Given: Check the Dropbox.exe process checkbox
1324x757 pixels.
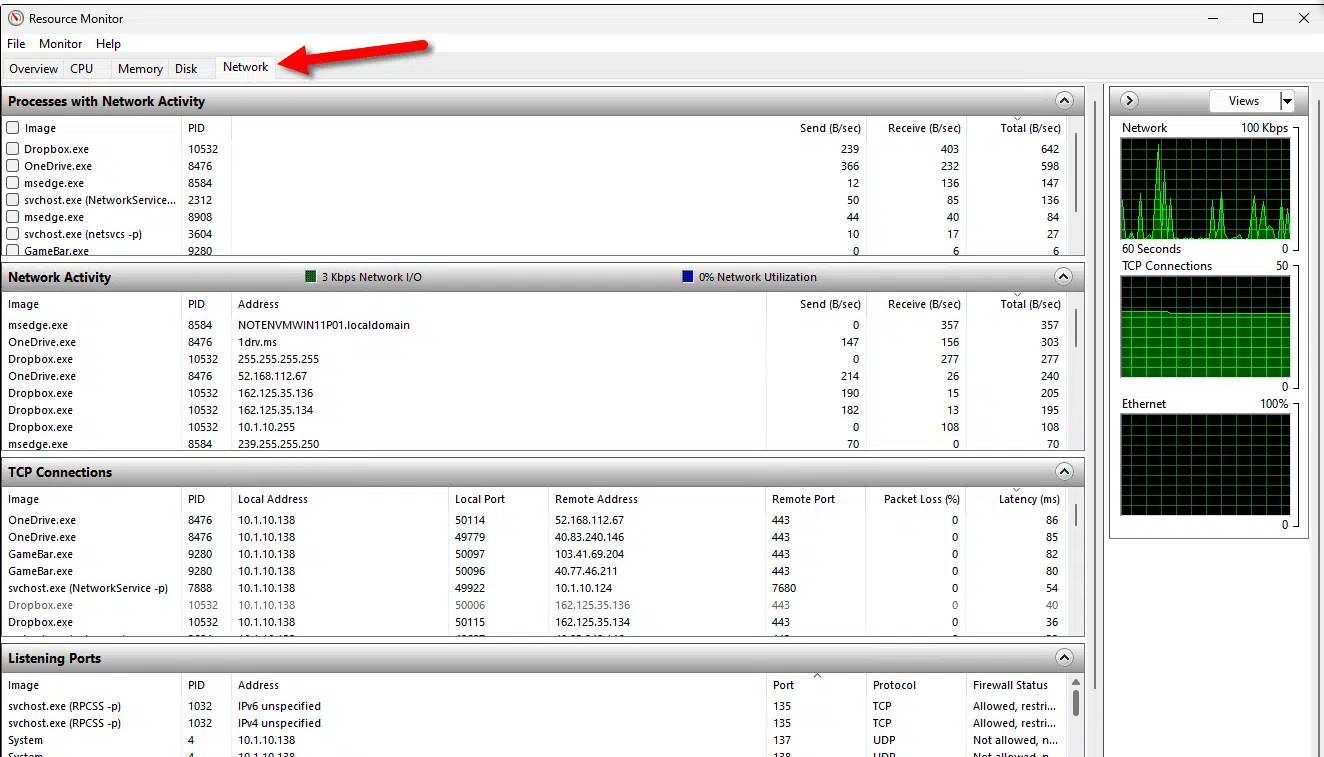Looking at the screenshot, I should coord(13,149).
